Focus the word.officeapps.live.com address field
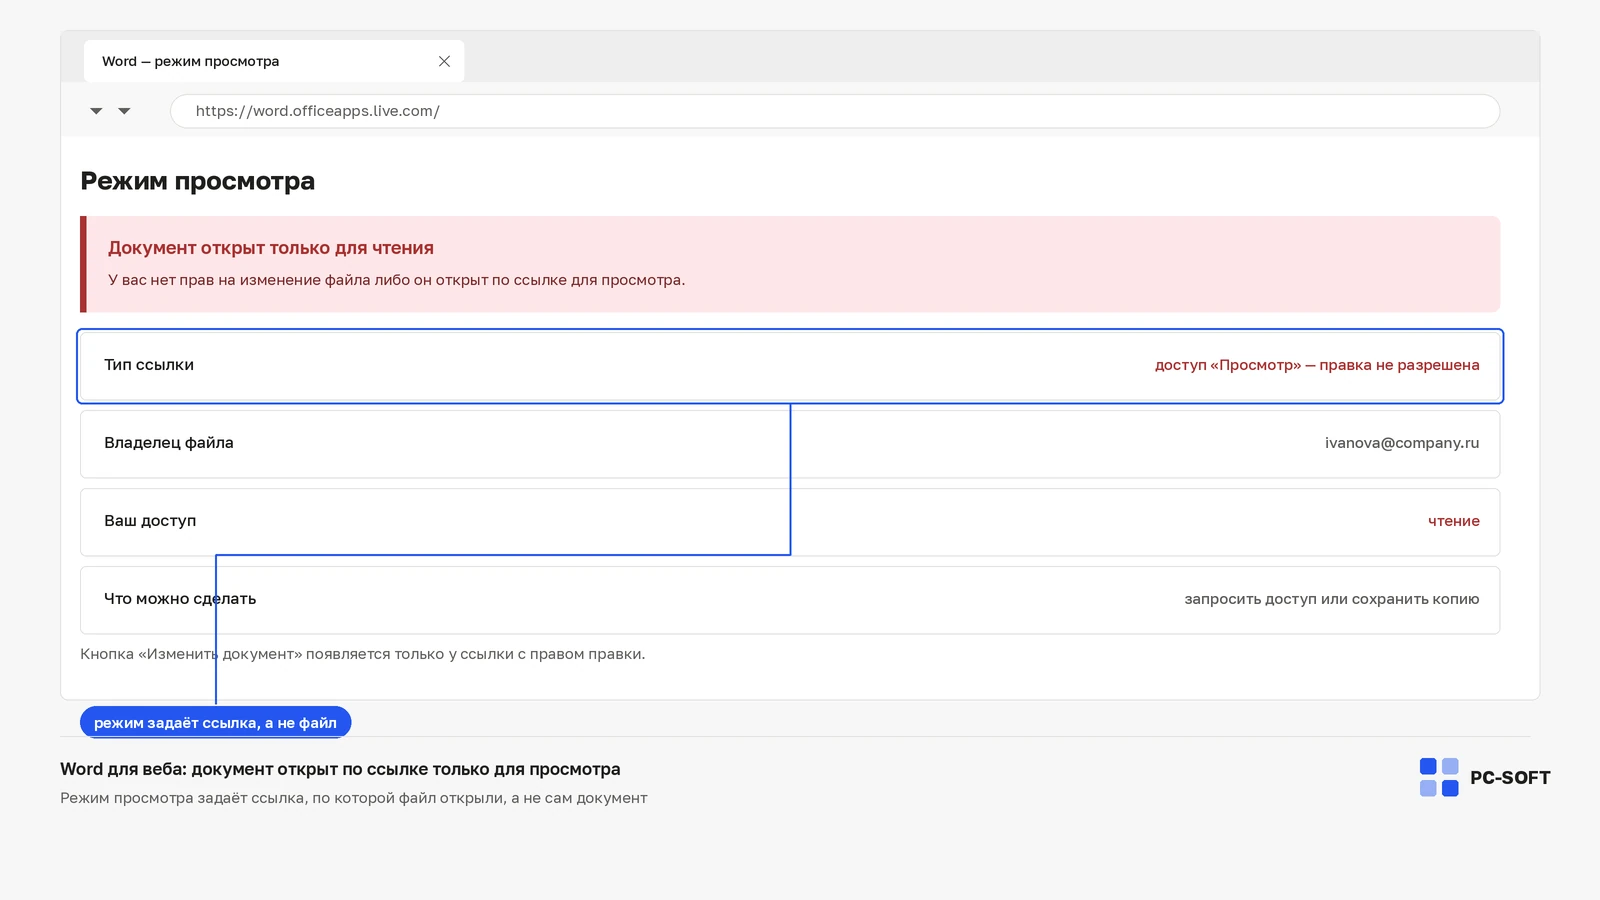1600x900 pixels. [x=835, y=111]
